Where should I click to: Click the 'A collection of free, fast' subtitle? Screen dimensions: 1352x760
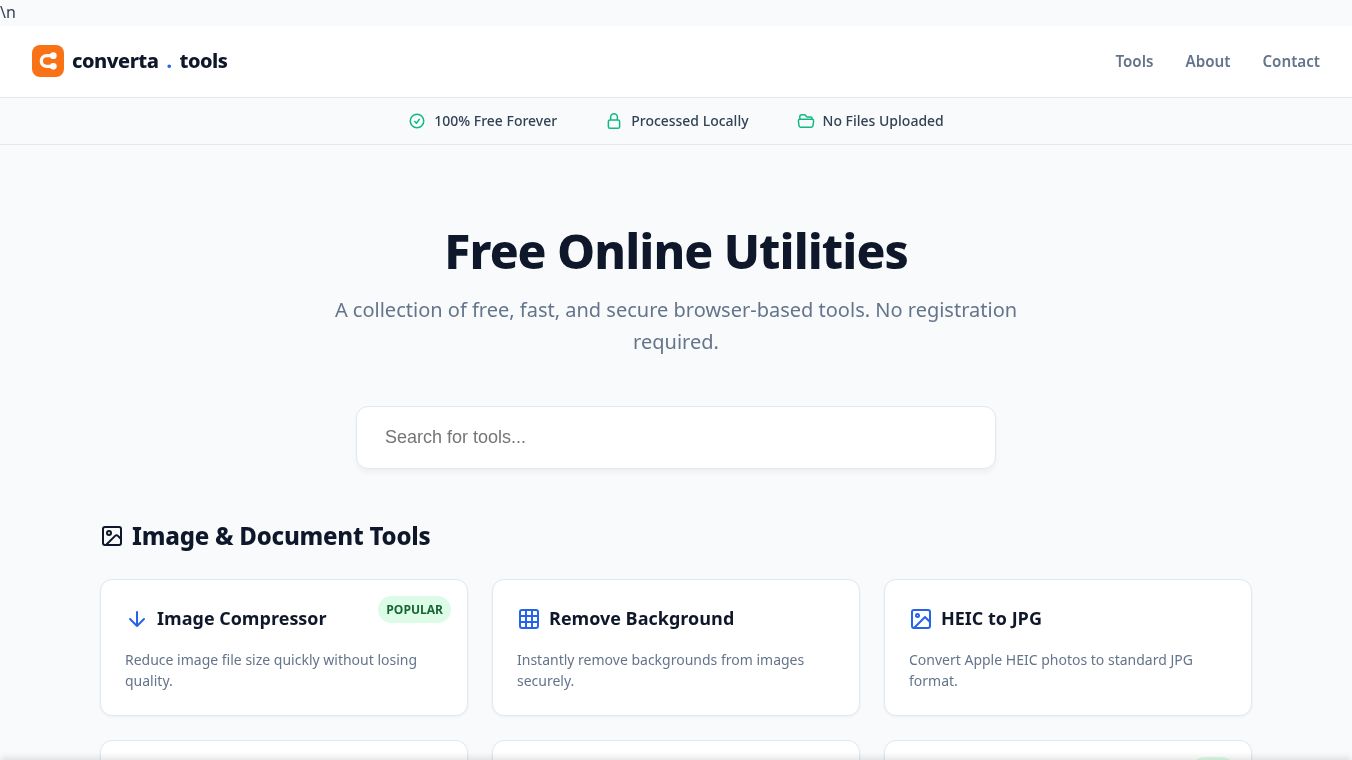pyautogui.click(x=676, y=326)
